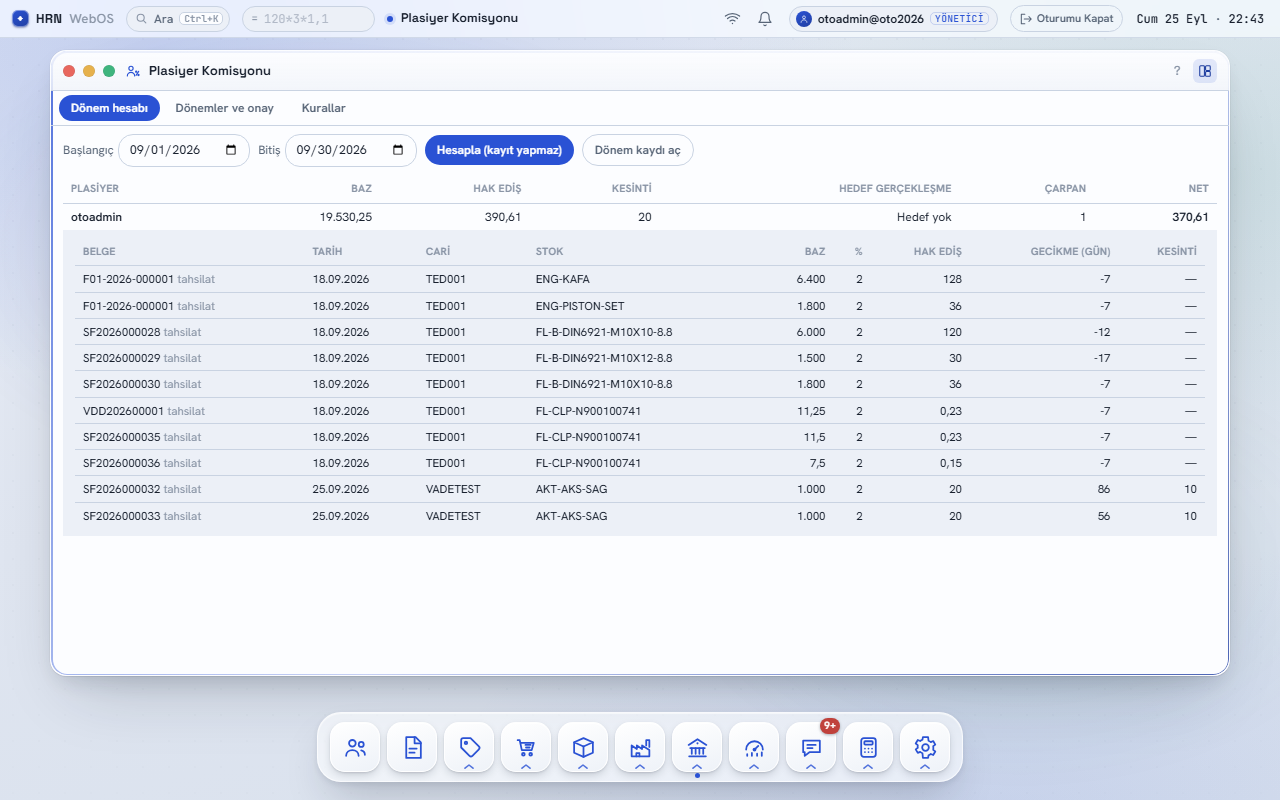Click the Dönem kaydı aç button
1280x800 pixels.
point(638,150)
